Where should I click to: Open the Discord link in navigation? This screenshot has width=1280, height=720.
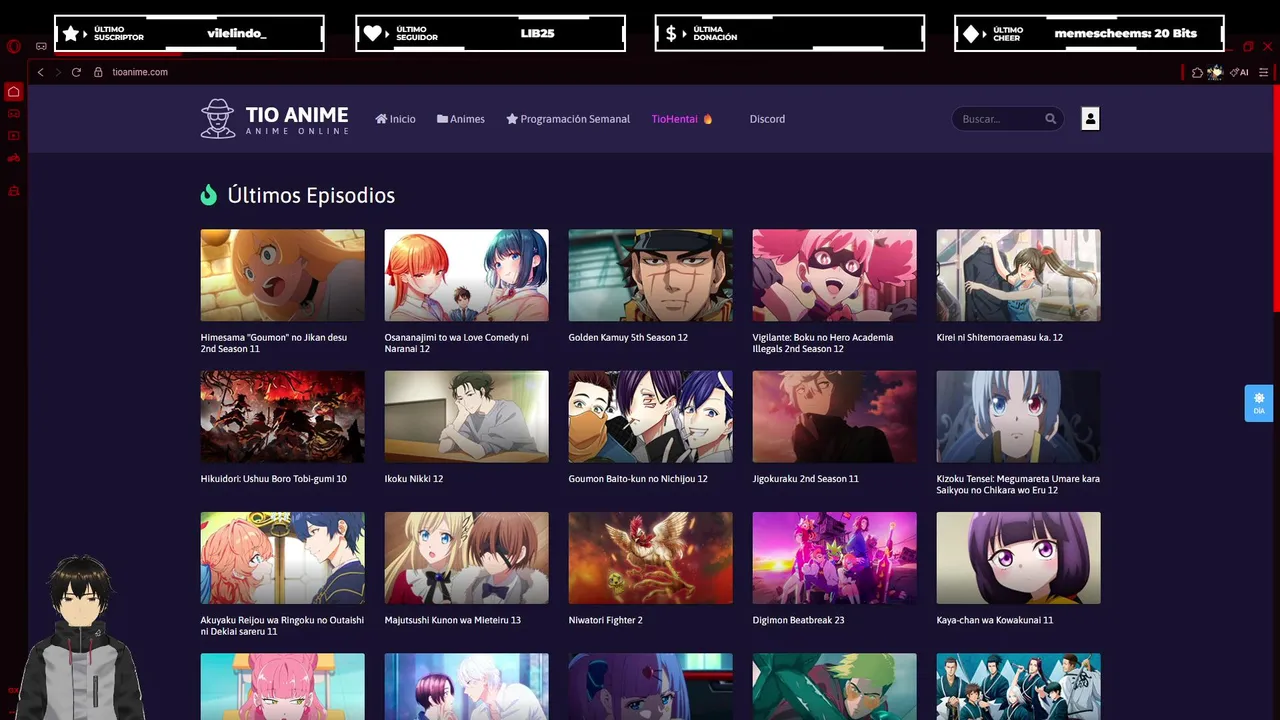pos(767,119)
